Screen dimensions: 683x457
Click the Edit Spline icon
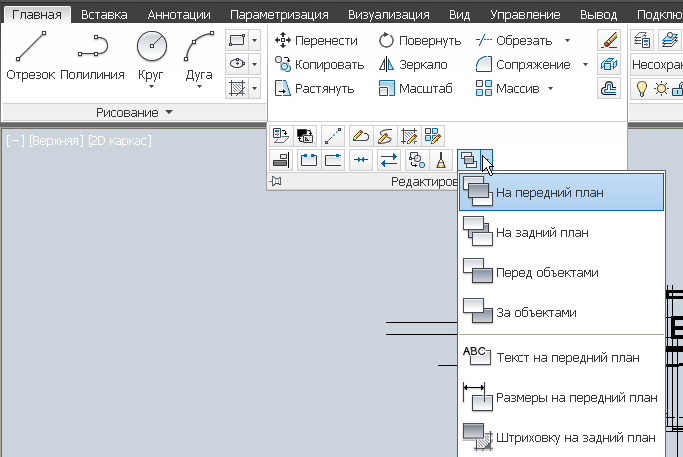pos(385,135)
